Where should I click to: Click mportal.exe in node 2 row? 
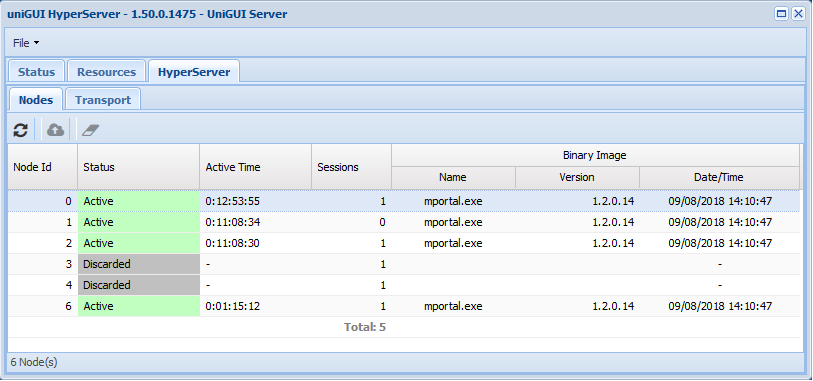[453, 243]
